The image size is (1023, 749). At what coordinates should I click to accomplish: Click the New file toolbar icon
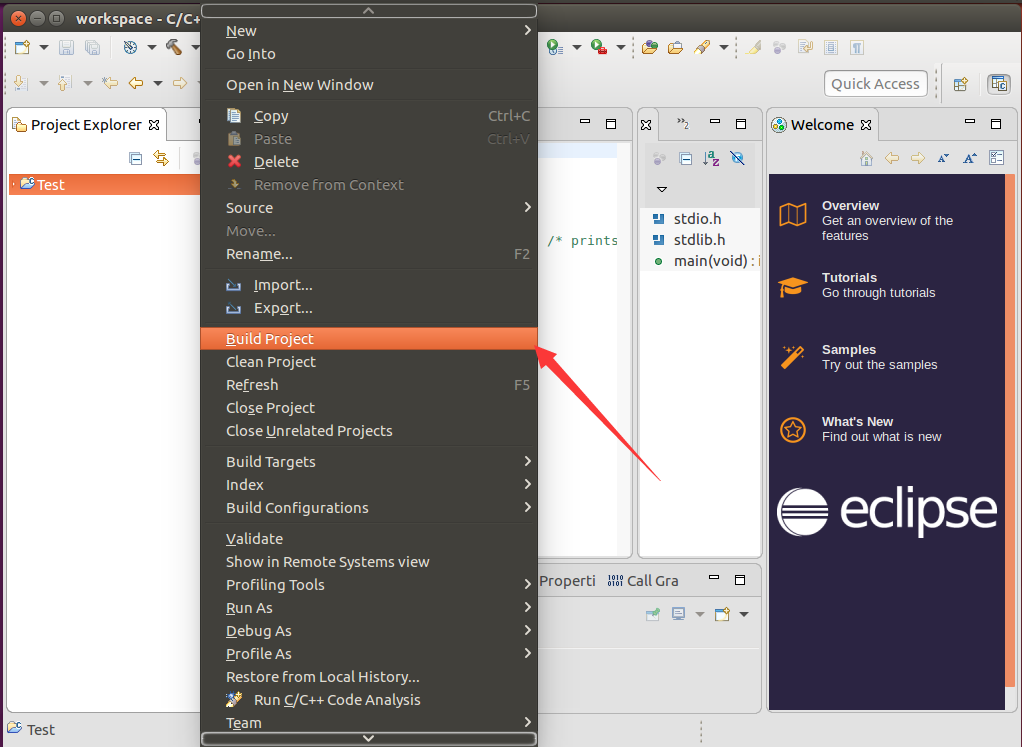click(22, 48)
